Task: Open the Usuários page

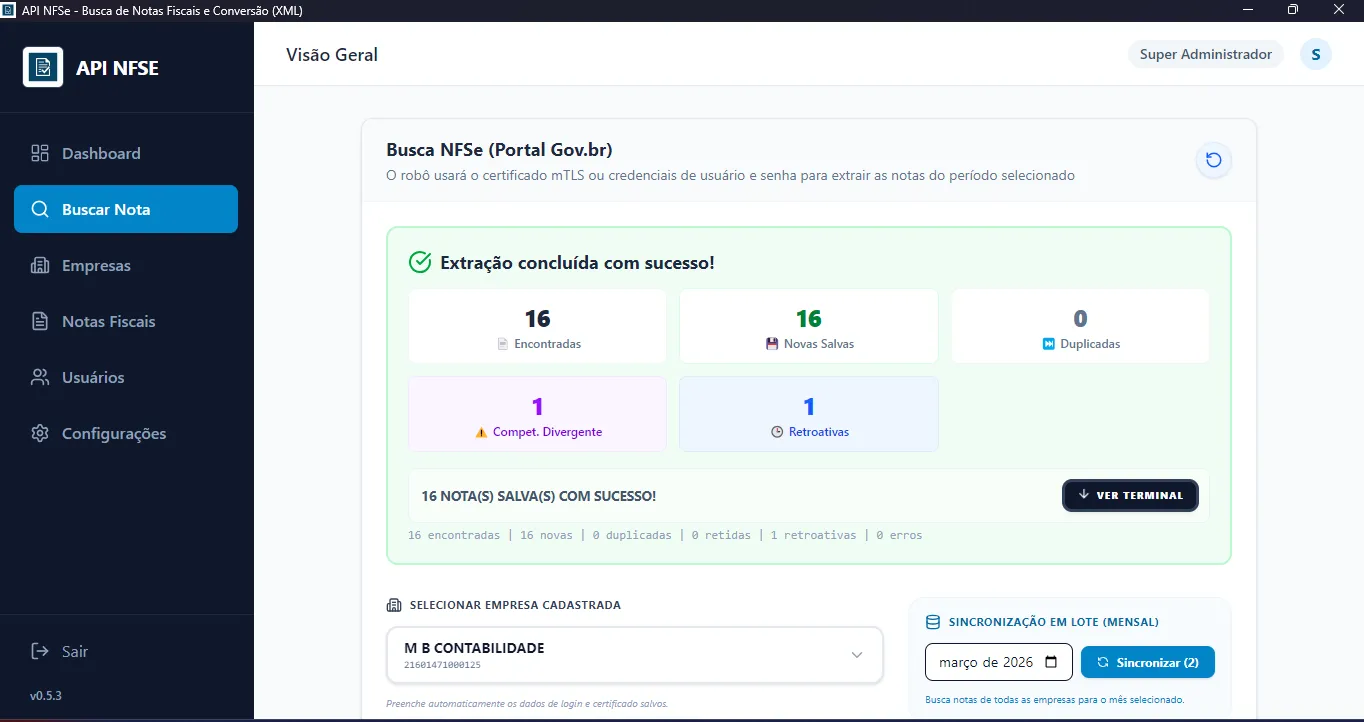Action: coord(126,377)
